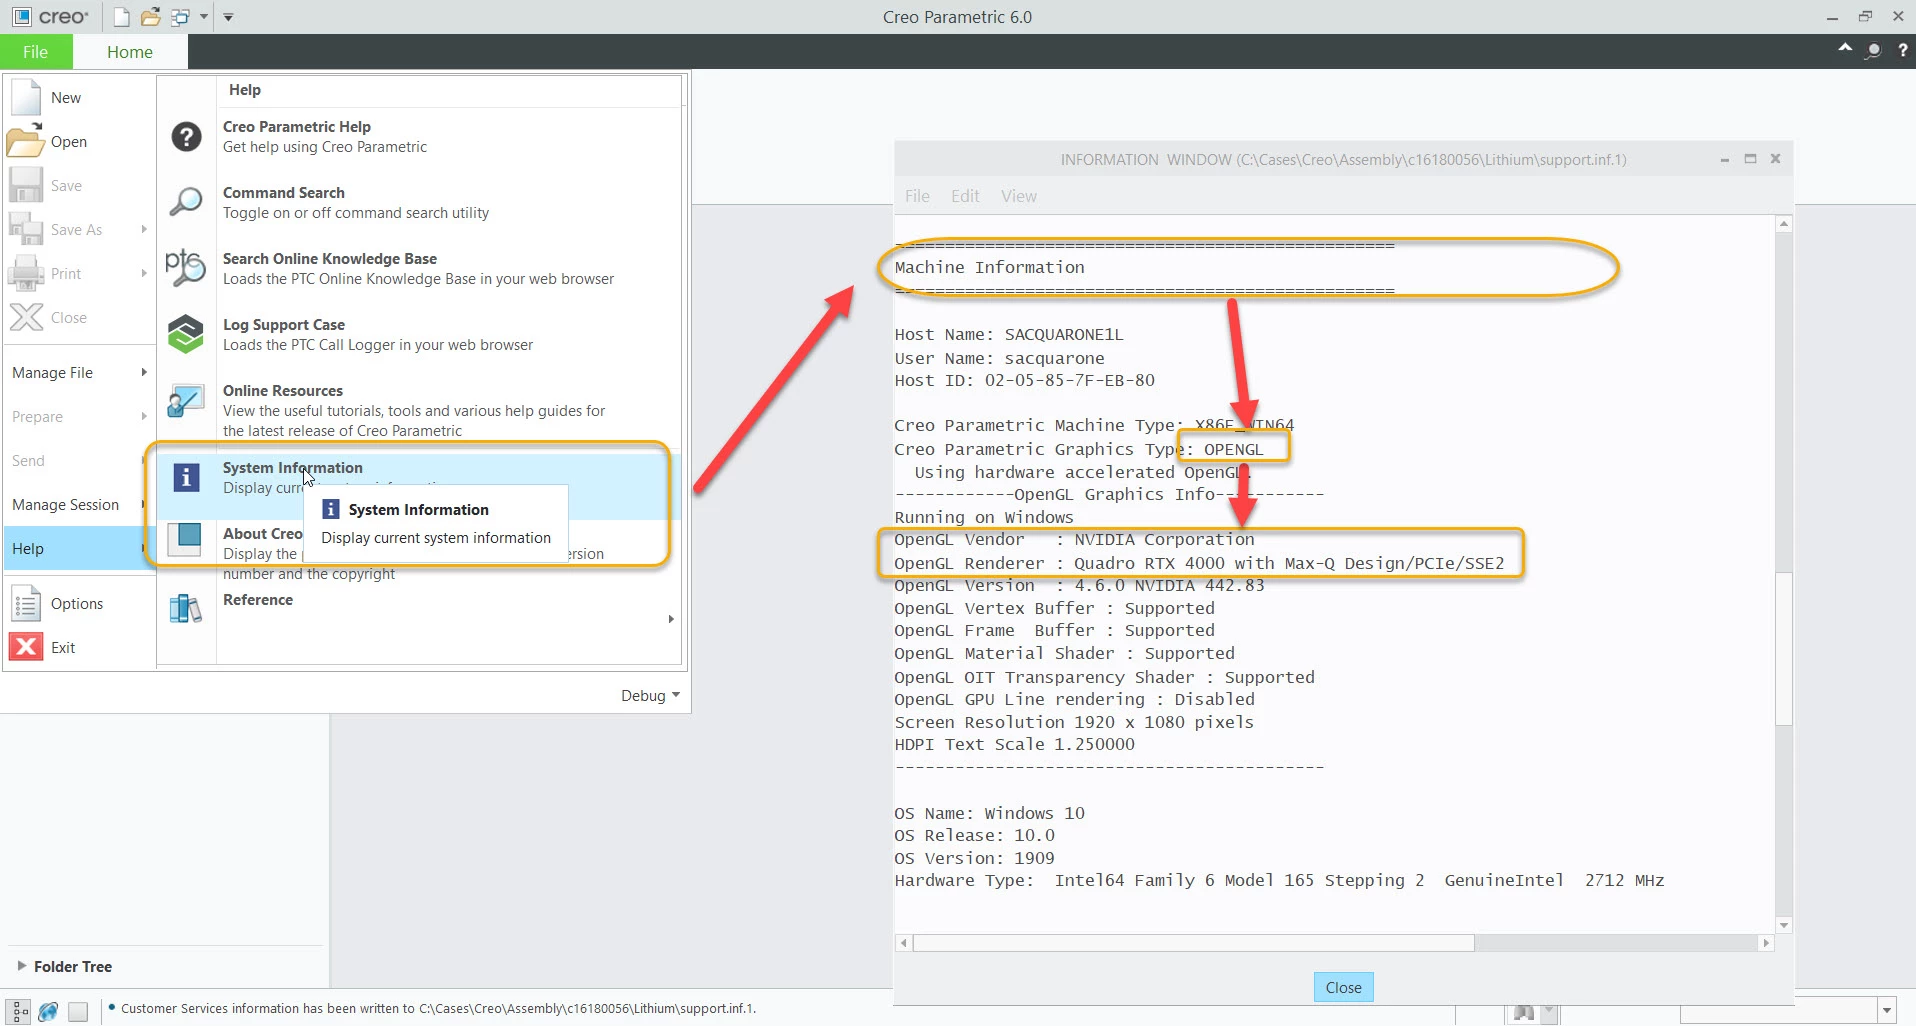Image resolution: width=1916 pixels, height=1026 pixels.
Task: Toggle full screen icon in status bar
Action: pyautogui.click(x=78, y=1011)
